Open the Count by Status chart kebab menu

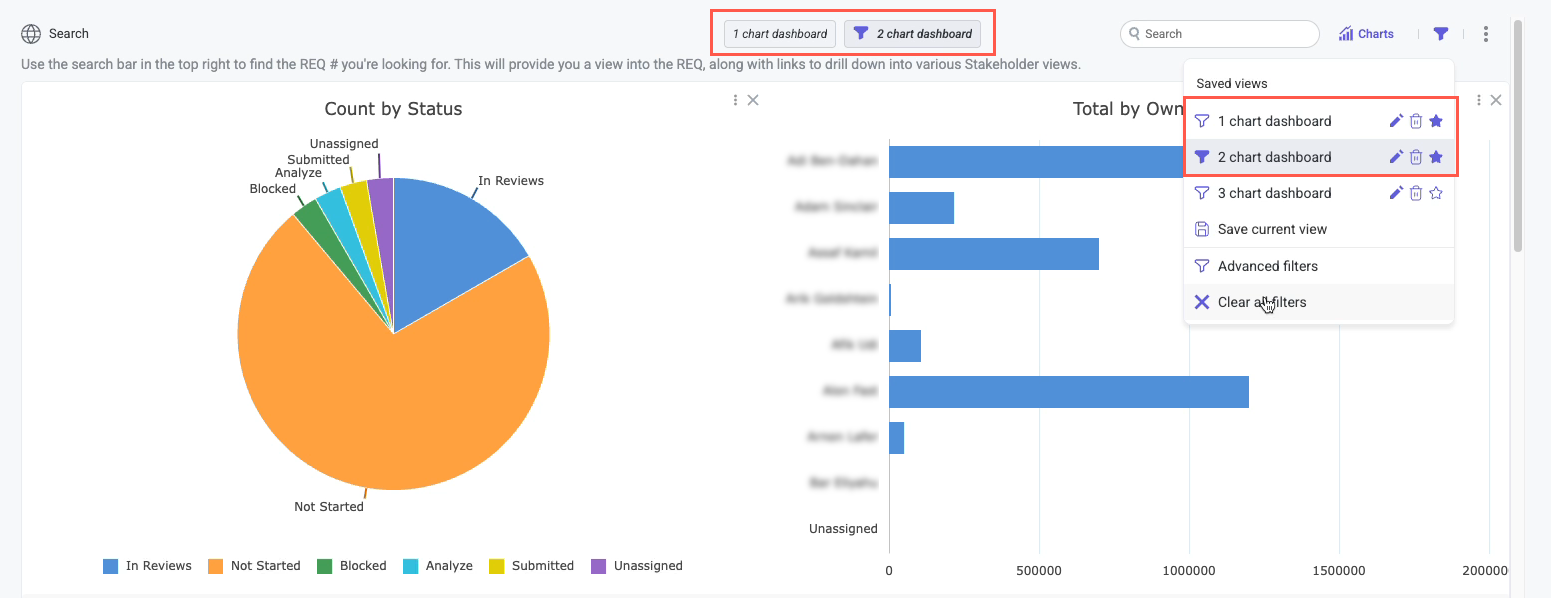737,100
